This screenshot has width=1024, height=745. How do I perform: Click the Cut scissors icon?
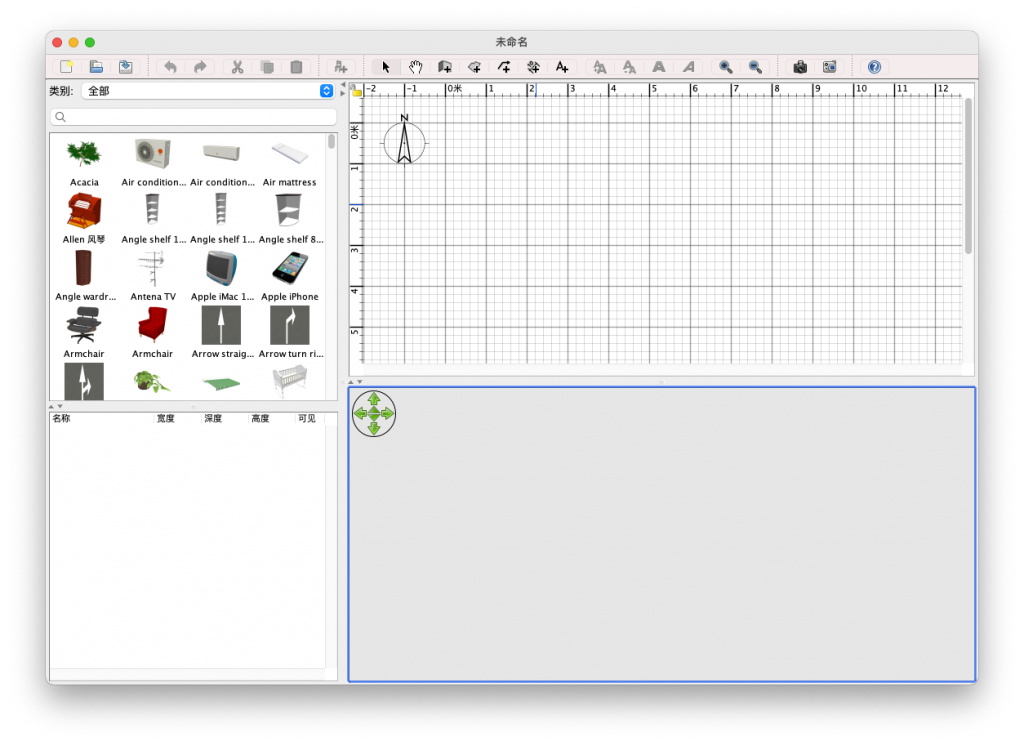(x=237, y=67)
